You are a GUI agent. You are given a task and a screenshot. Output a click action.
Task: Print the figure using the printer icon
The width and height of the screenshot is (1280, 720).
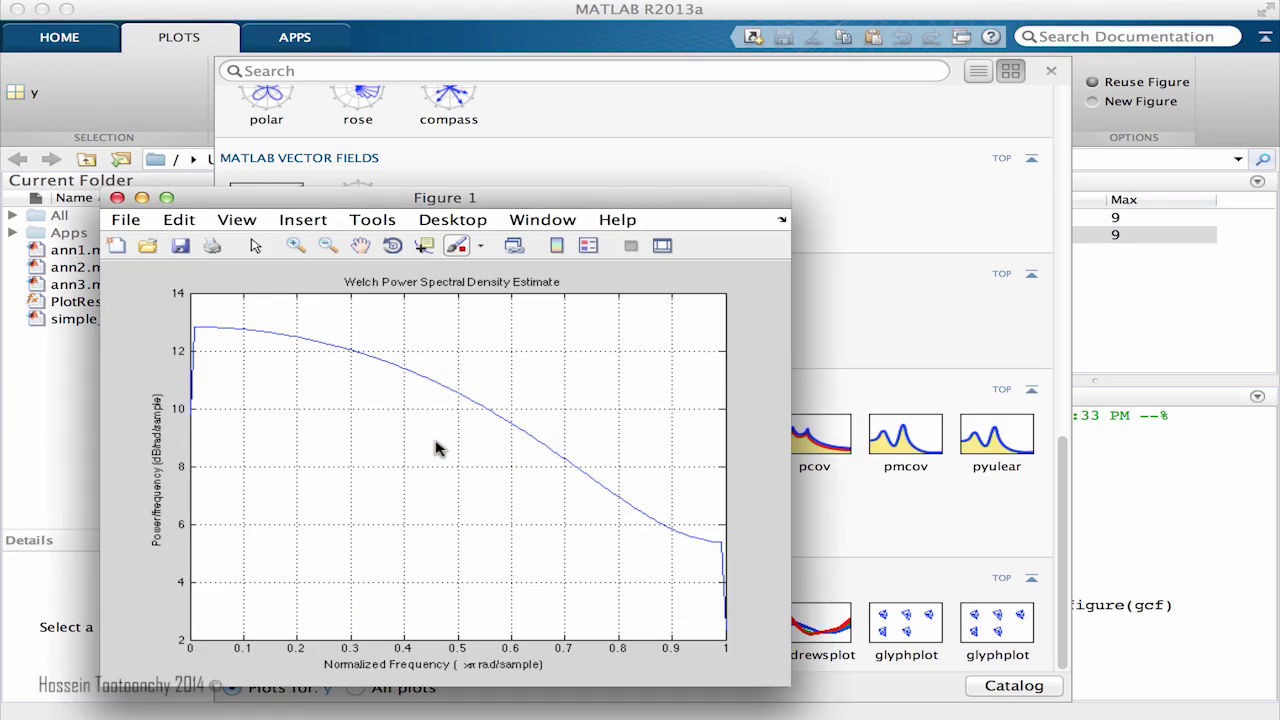[212, 245]
